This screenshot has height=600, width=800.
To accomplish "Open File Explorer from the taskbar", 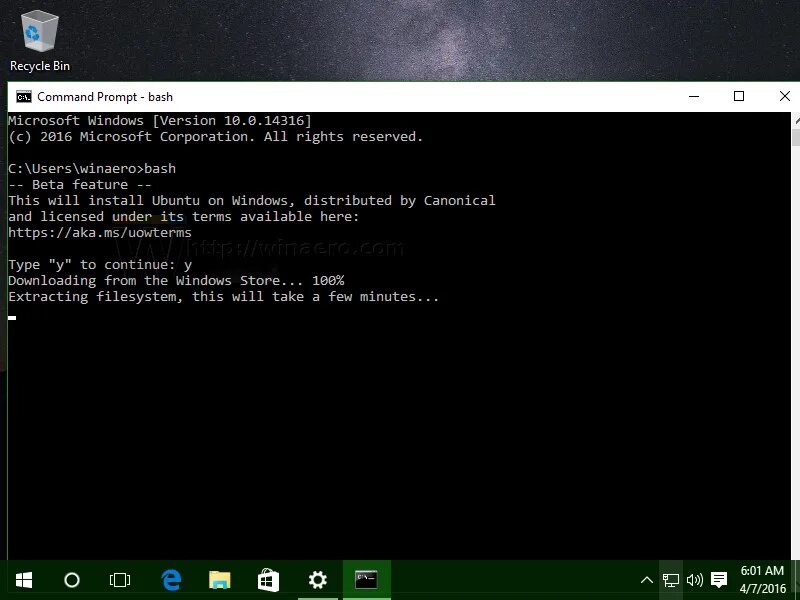I will [x=220, y=580].
